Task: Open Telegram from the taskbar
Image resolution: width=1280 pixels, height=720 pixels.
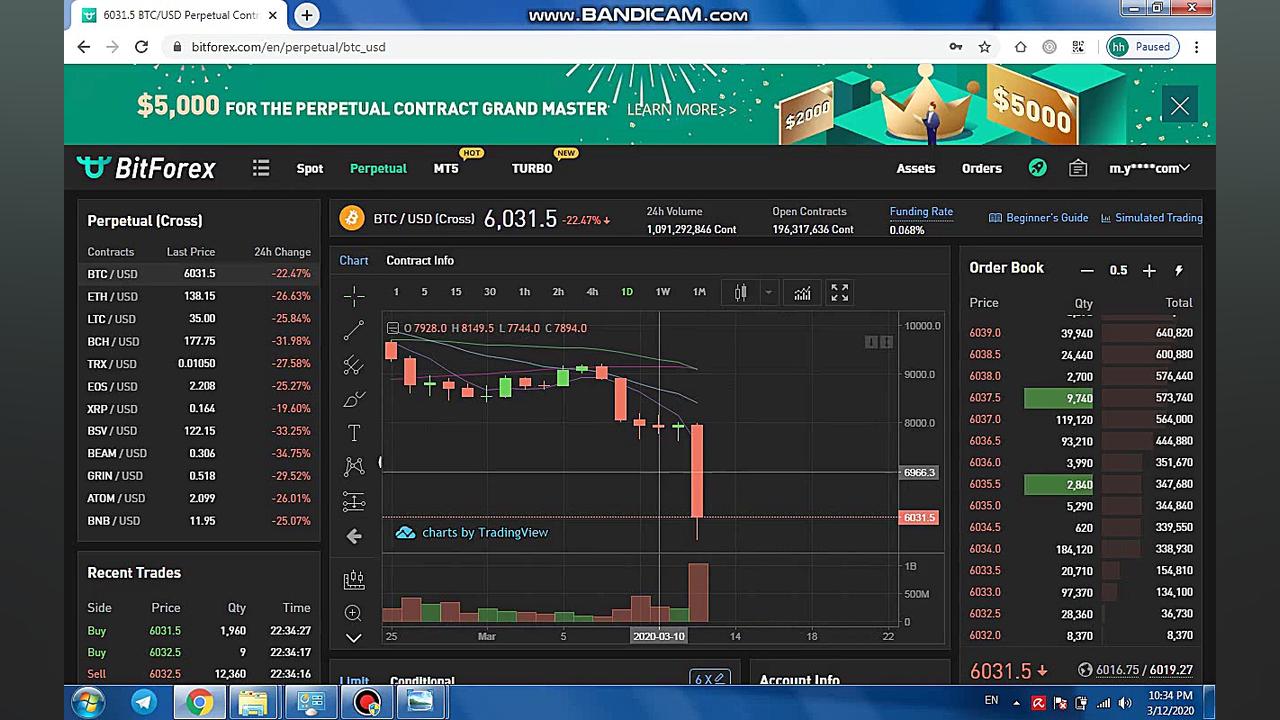Action: tap(145, 703)
